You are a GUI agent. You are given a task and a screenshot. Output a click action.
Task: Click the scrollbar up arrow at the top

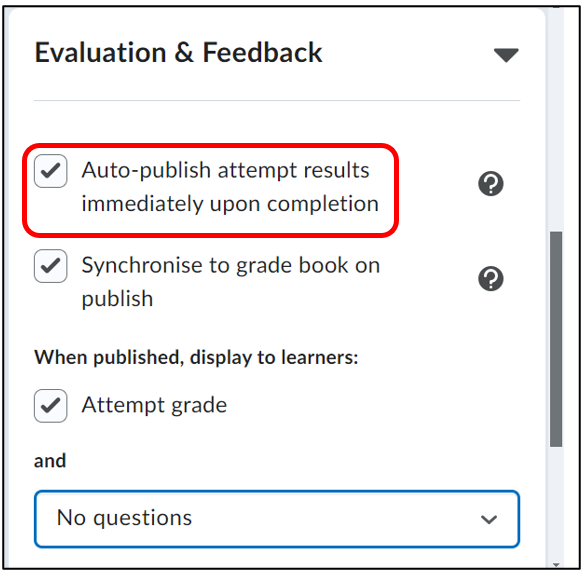coord(556,7)
